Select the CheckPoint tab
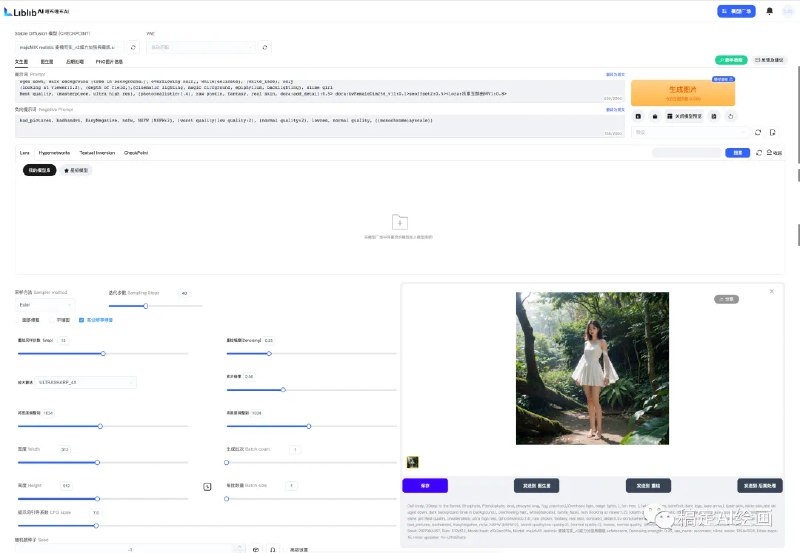This screenshot has height=553, width=800. coord(136,153)
